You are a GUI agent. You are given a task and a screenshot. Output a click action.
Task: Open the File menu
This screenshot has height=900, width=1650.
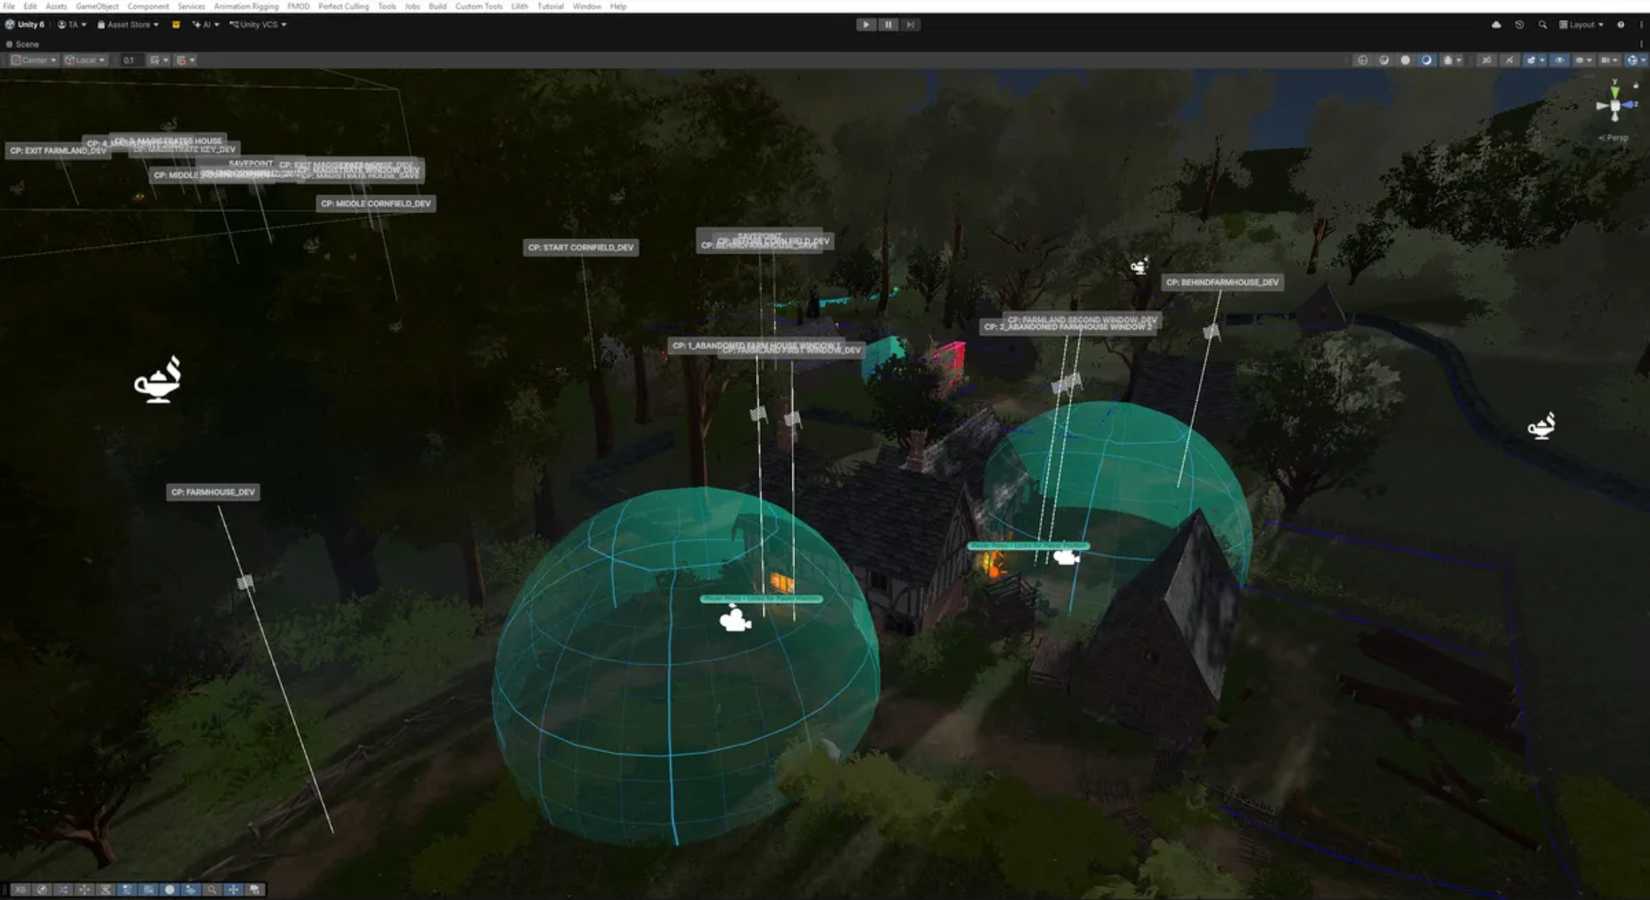(9, 6)
